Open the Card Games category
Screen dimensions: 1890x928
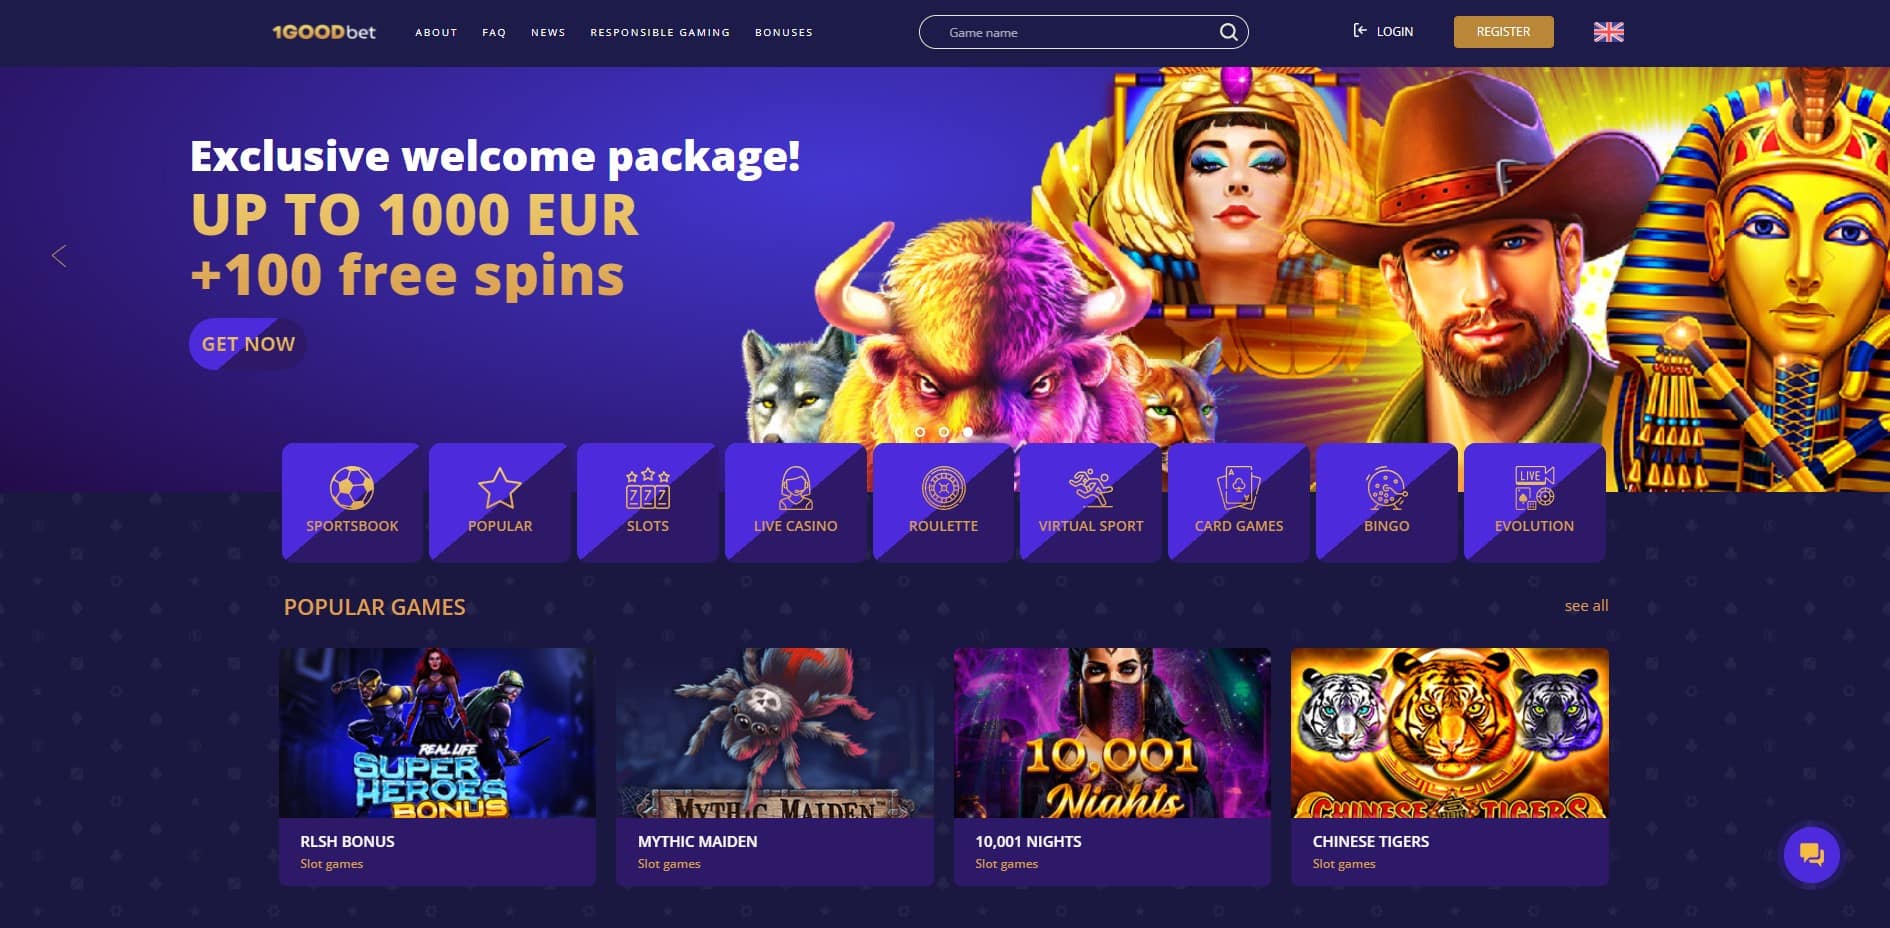click(1239, 502)
